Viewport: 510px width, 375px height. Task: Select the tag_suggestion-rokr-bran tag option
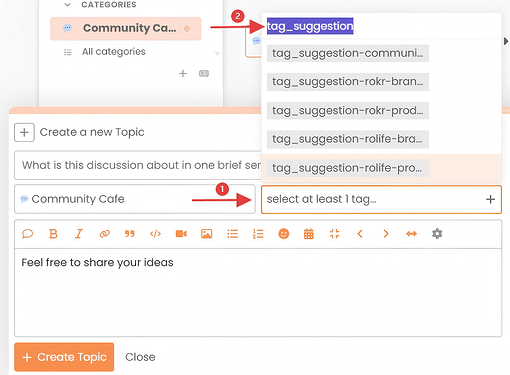click(348, 82)
